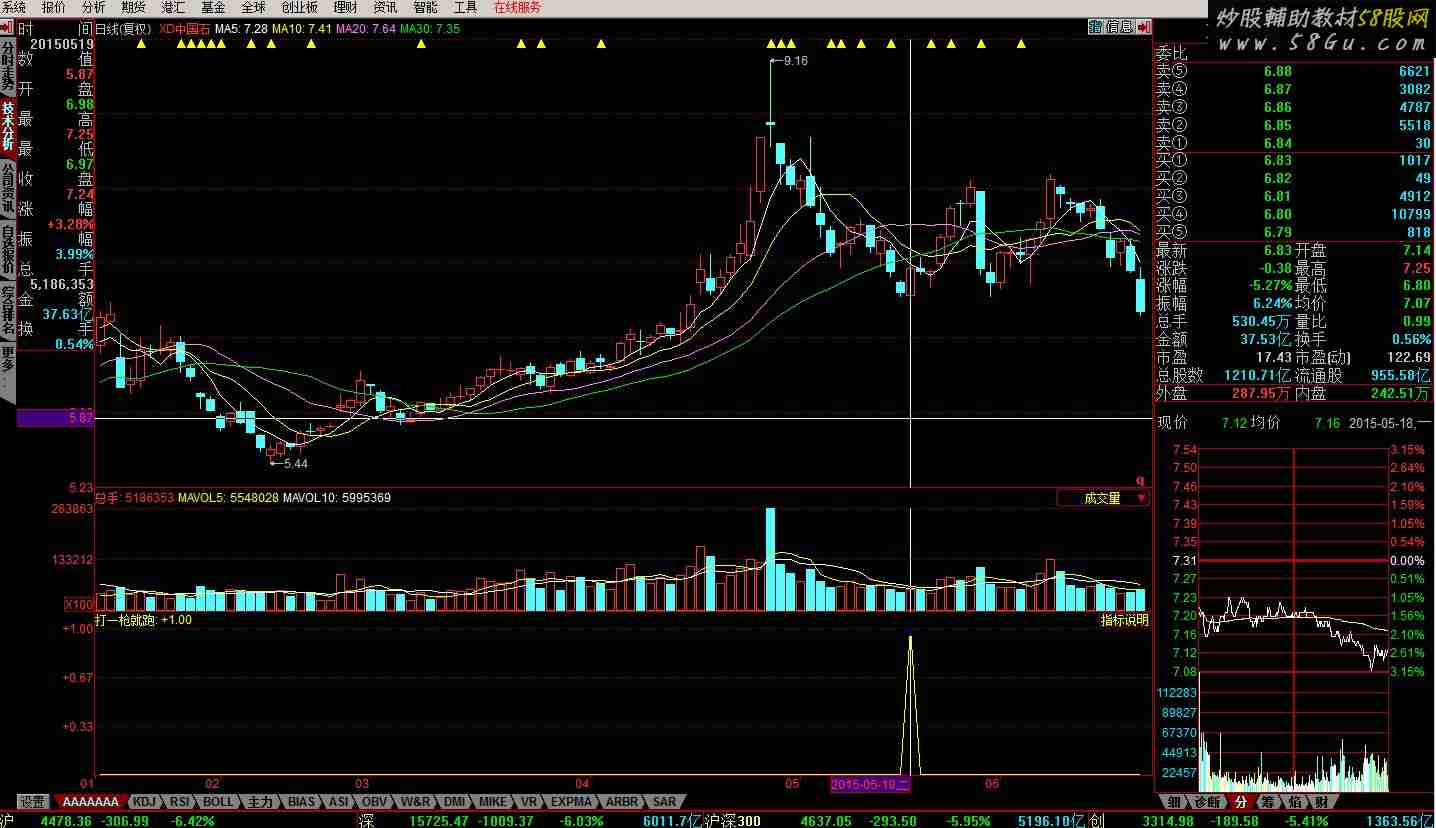1436x828 pixels.
Task: Switch to the KDJ indicator tab
Action: [x=144, y=801]
